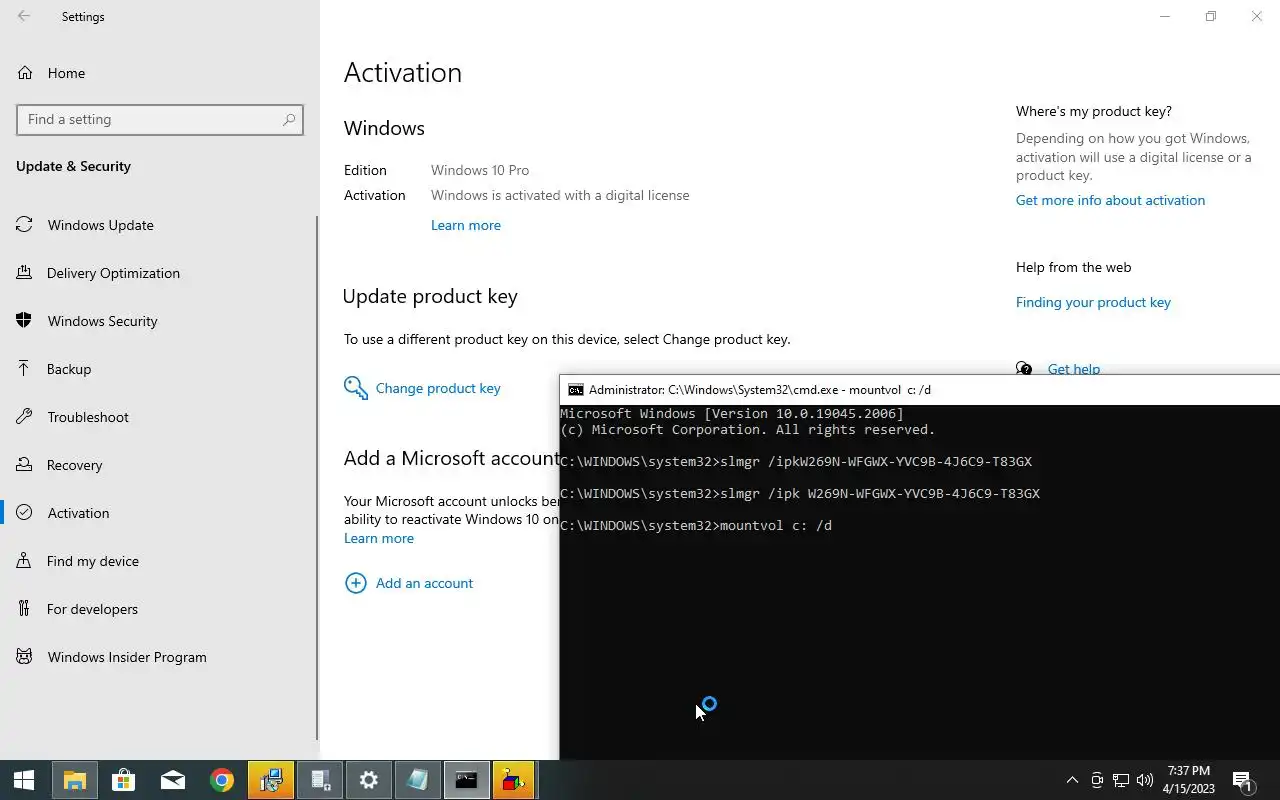1280x800 pixels.
Task: Switch to Command Prompt in the taskbar
Action: pos(466,780)
